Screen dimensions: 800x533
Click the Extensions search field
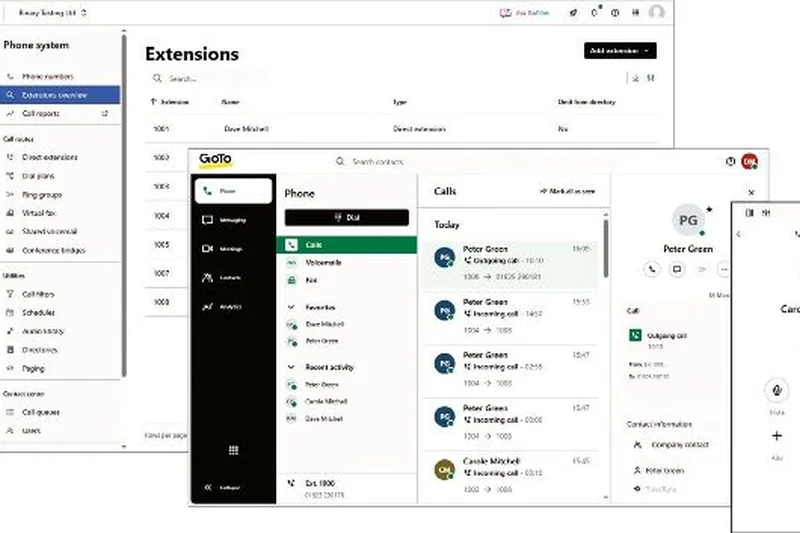[210, 79]
